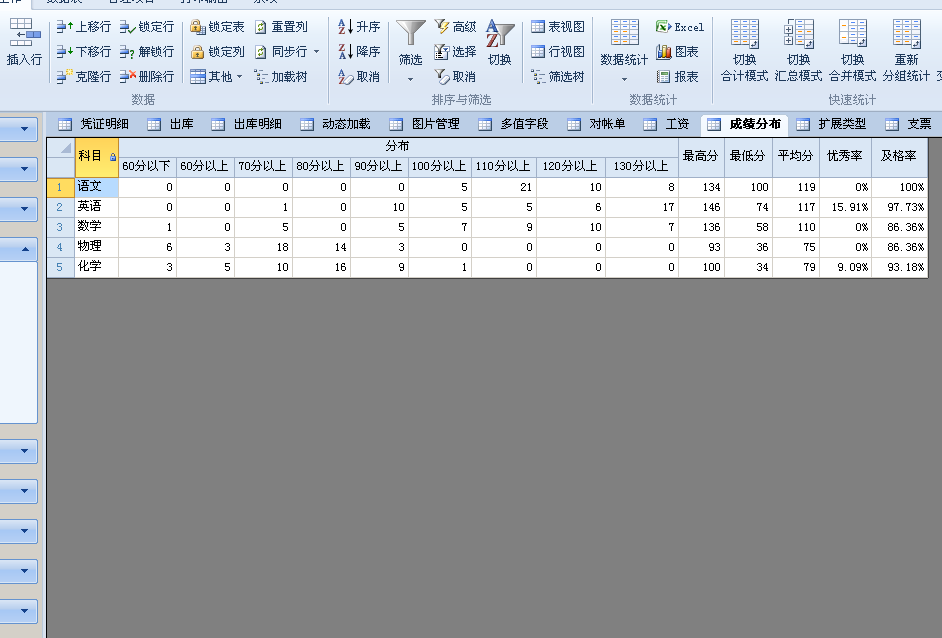Click the 升序 ascending sort icon

(346, 27)
